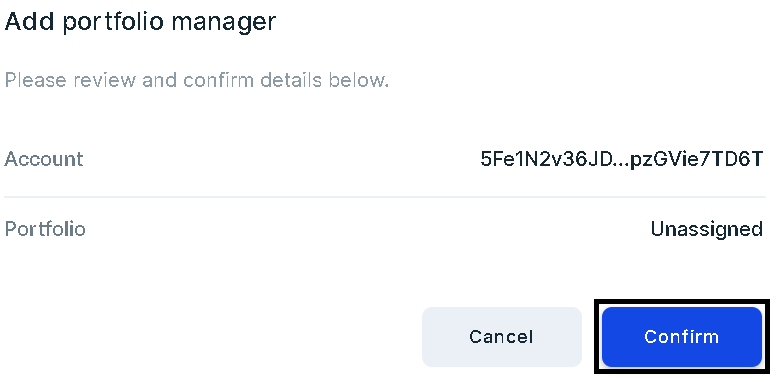
Task: Confirm adding the portfolio manager
Action: click(x=681, y=337)
